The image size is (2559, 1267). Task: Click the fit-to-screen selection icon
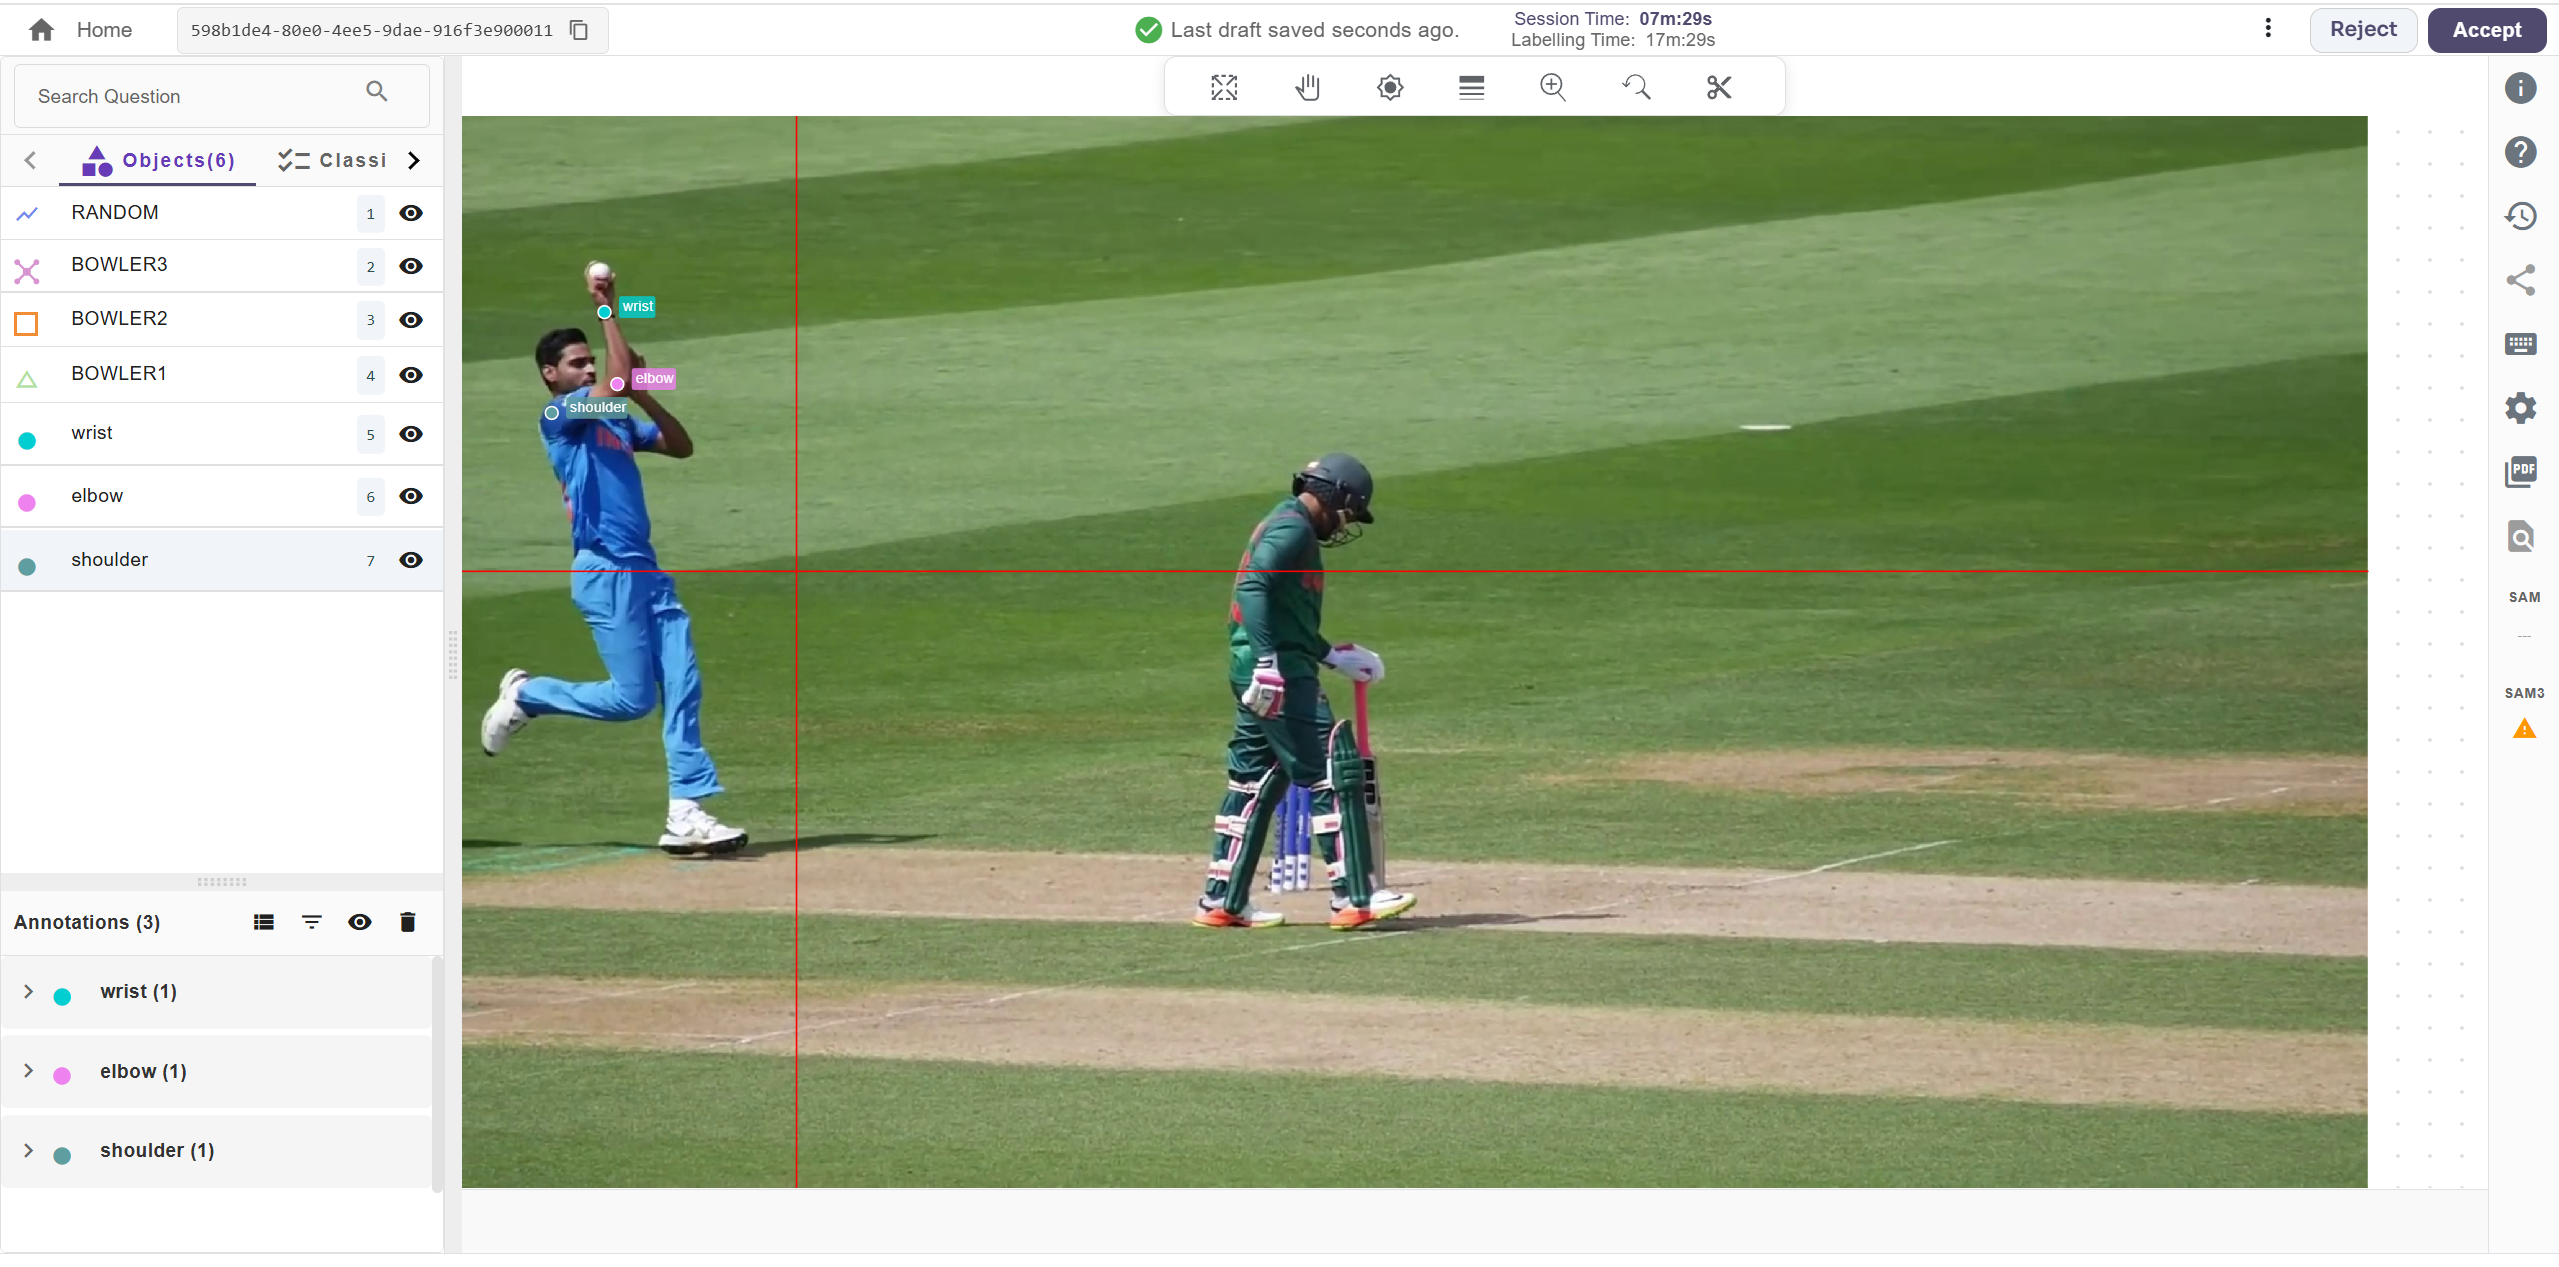point(1224,88)
